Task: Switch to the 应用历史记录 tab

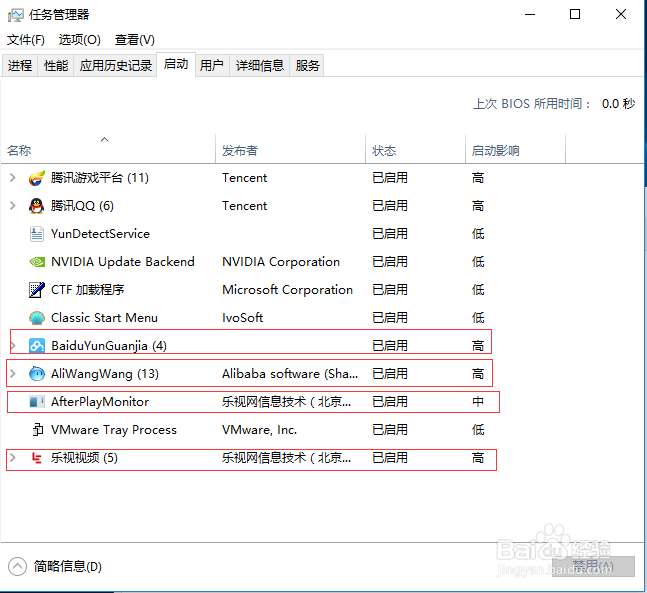Action: [x=116, y=65]
